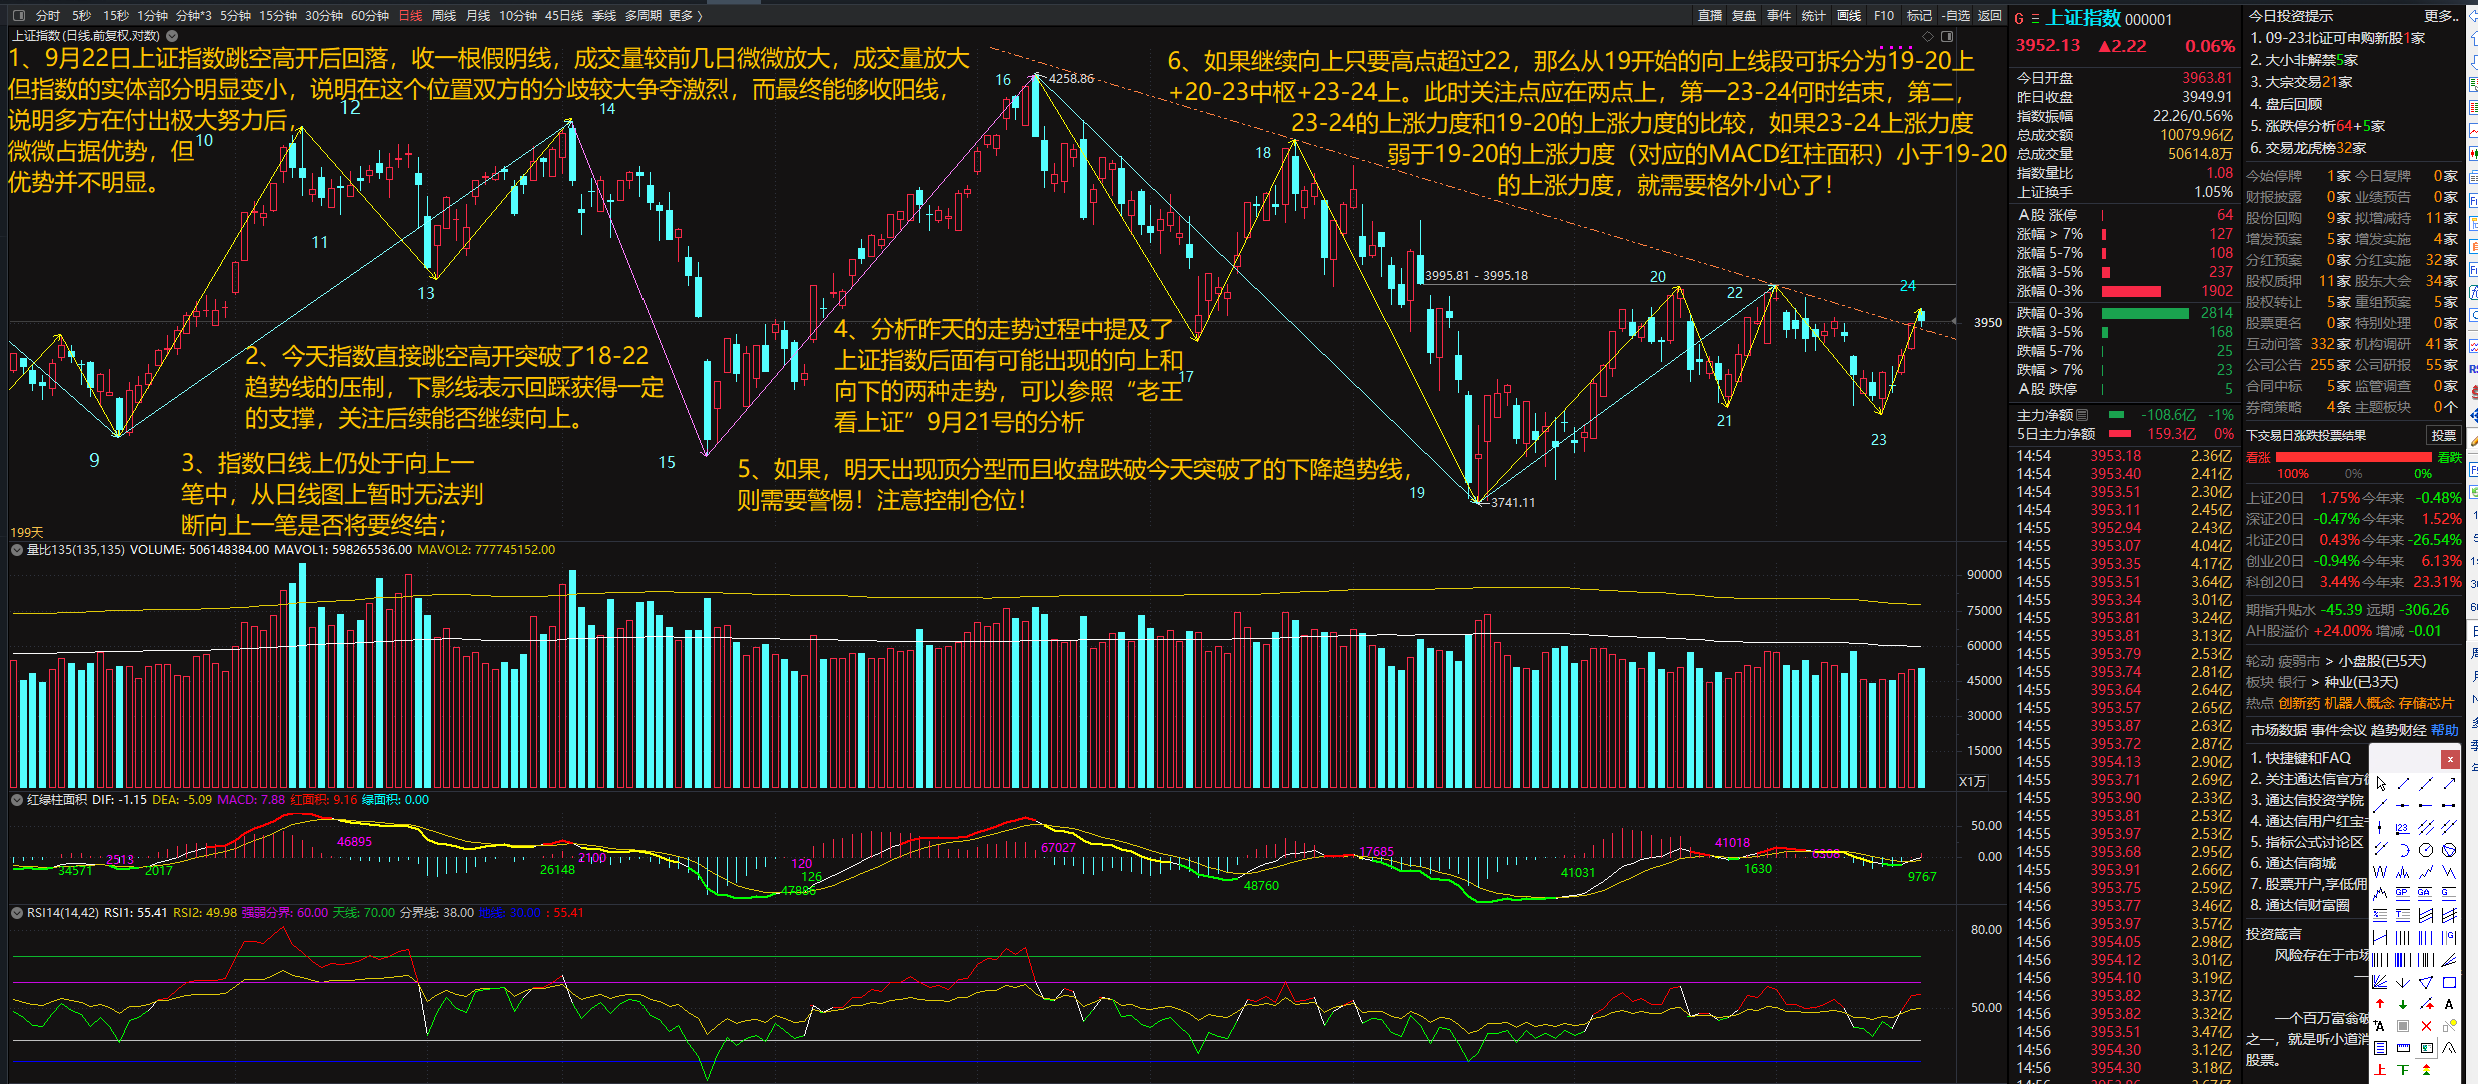
Task: Click the red X delete drawing tool
Action: coord(2426,1026)
